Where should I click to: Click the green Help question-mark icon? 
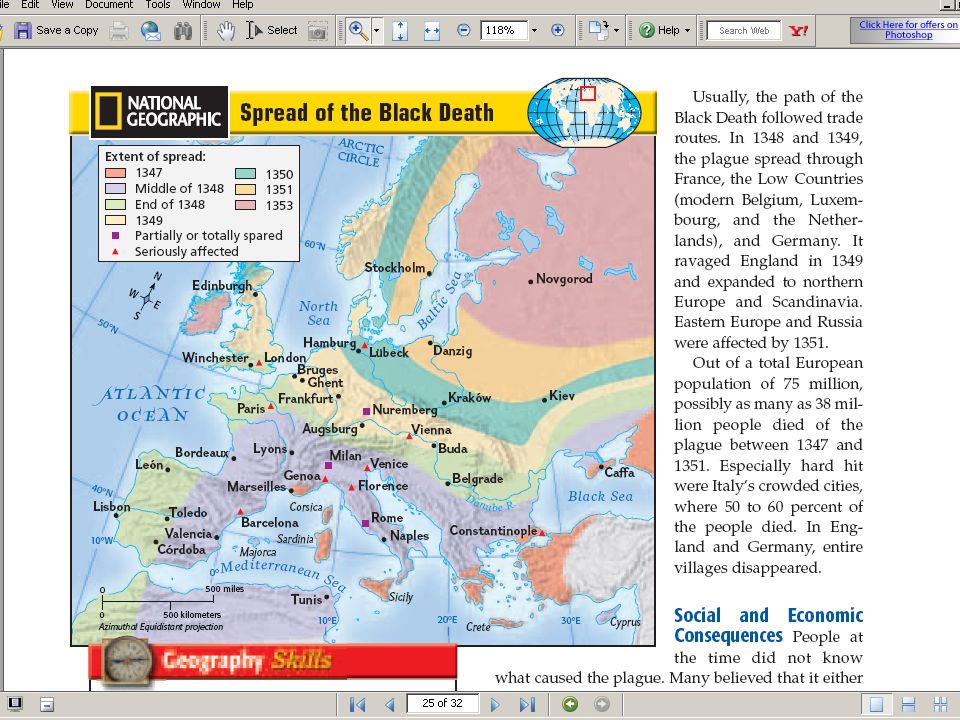pos(647,30)
